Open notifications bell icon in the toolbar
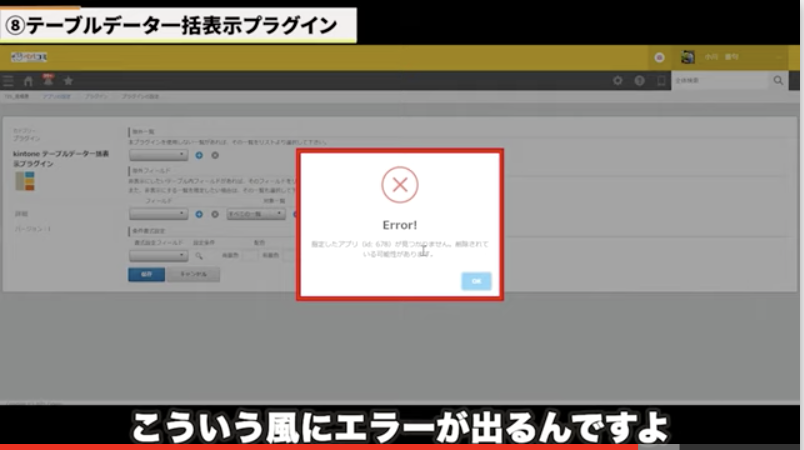The height and width of the screenshot is (450, 804). 48,81
